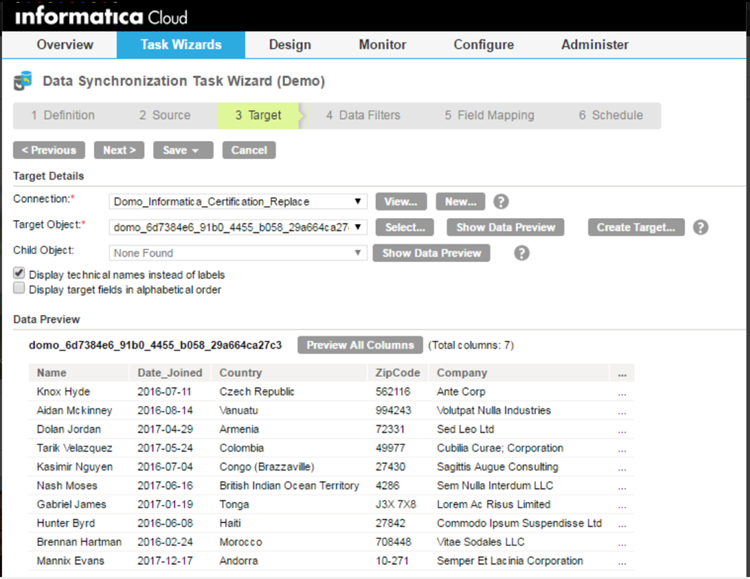The width and height of the screenshot is (750, 579).
Task: Open help icon beside Connection New button
Action: [501, 201]
